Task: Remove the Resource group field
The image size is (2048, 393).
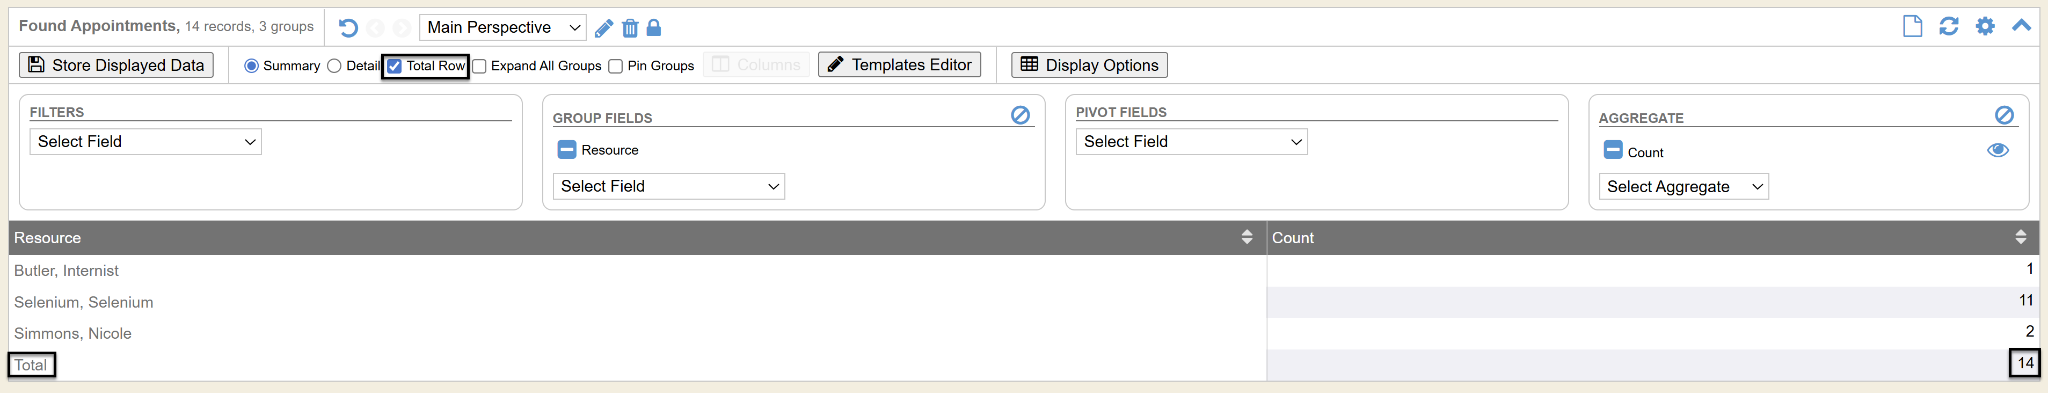Action: 567,150
